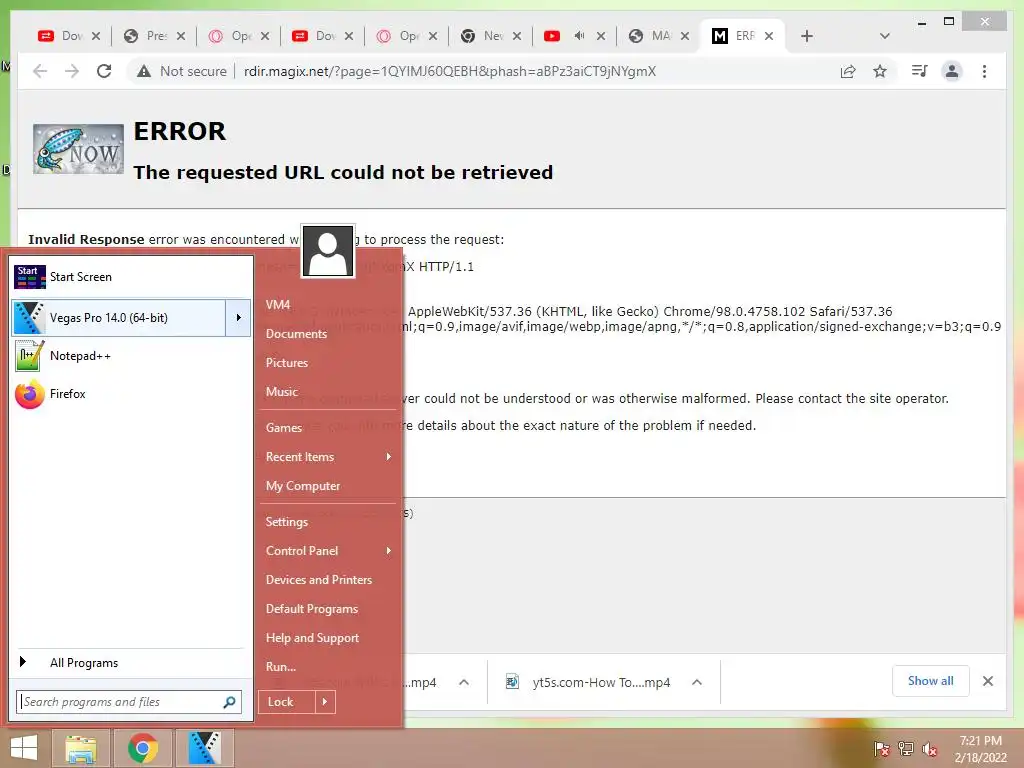Click the Lock button
The image size is (1024, 768).
[x=287, y=702]
